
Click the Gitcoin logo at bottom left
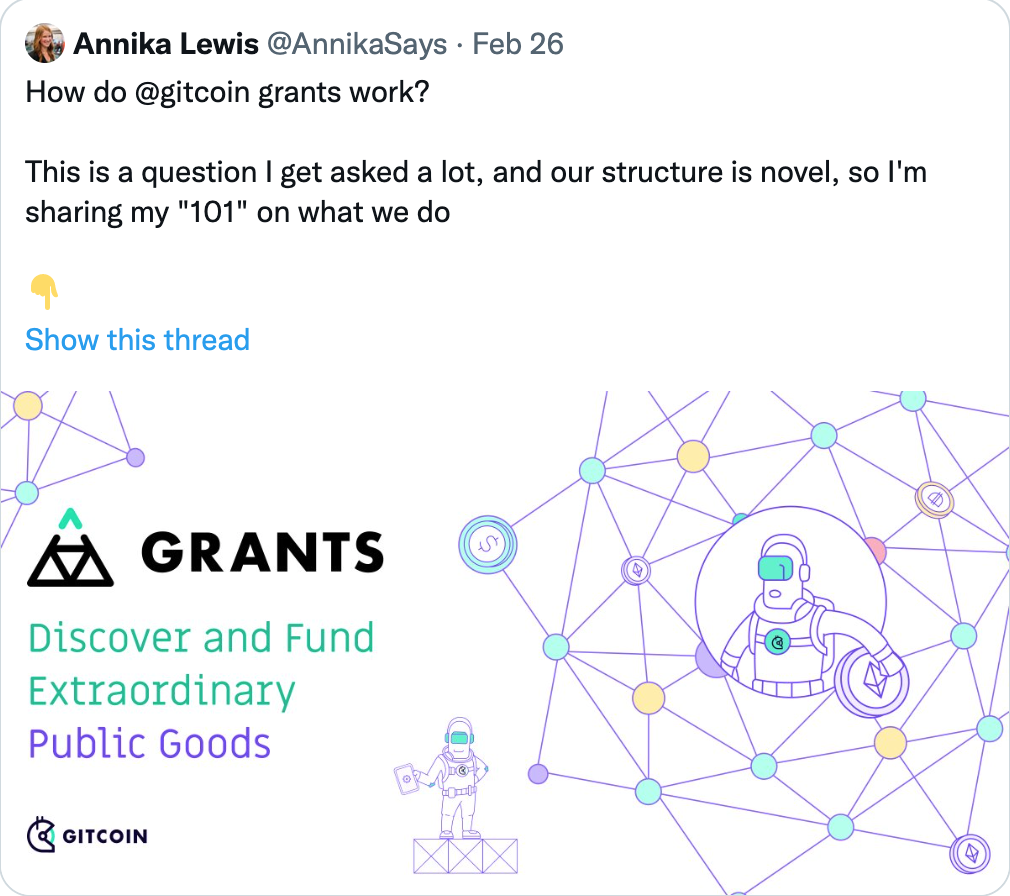pyautogui.click(x=87, y=835)
